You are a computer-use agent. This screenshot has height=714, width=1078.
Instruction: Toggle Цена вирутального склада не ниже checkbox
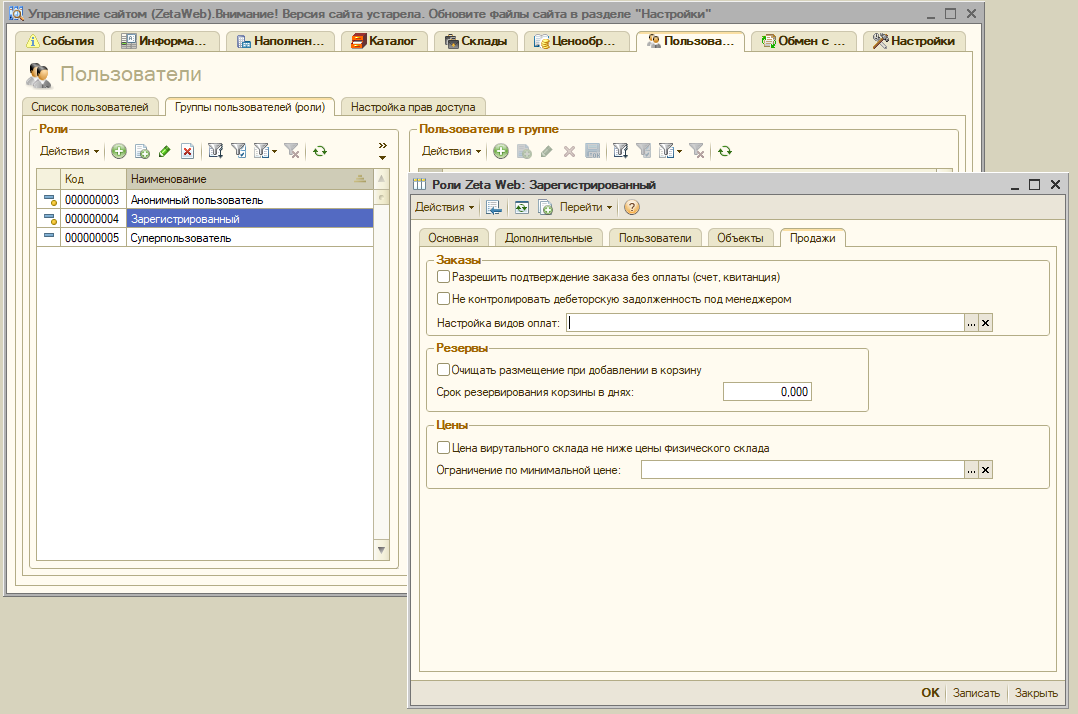coord(443,448)
